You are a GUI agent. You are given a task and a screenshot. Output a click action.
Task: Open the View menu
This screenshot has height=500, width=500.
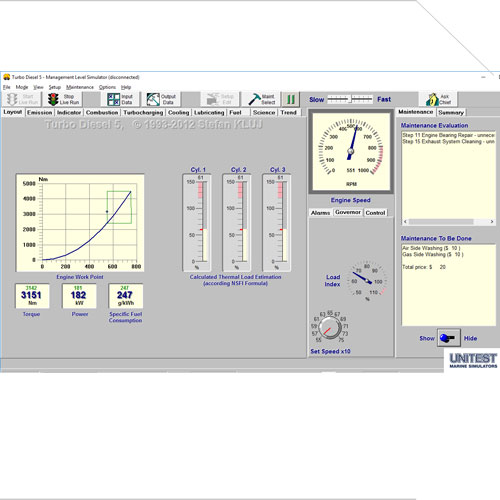39,87
